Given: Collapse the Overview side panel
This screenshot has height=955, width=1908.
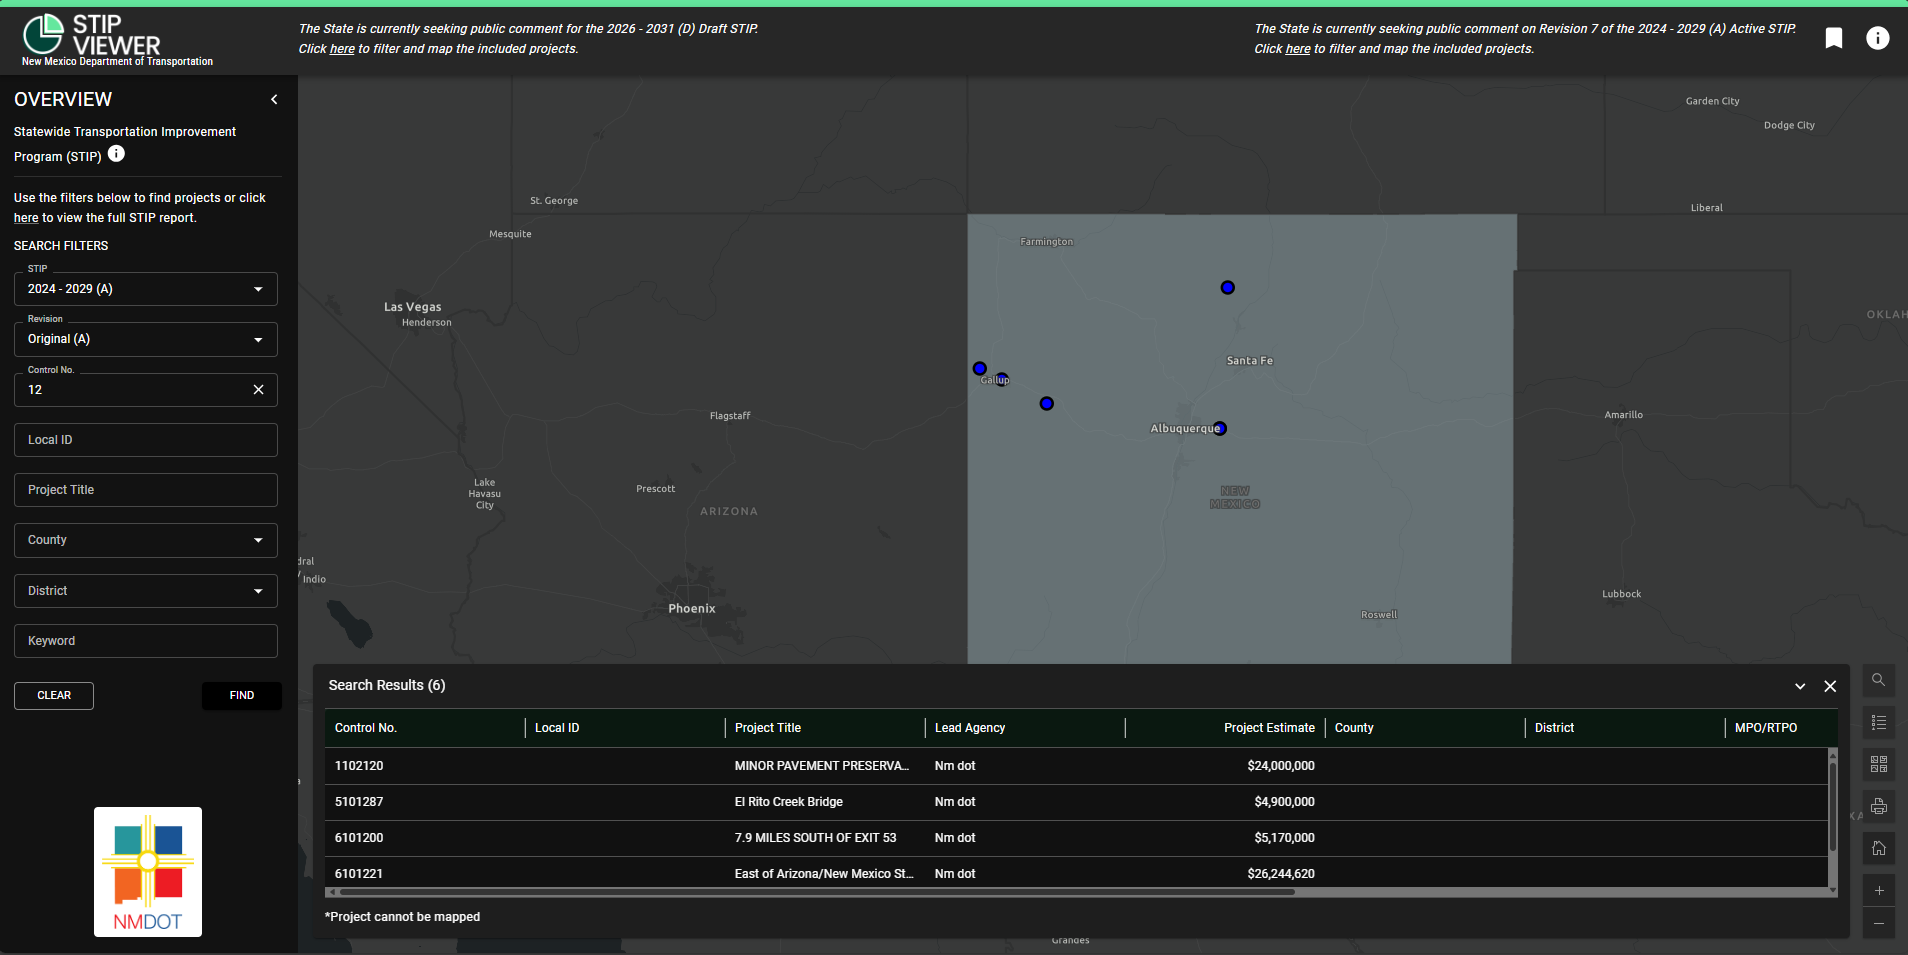Looking at the screenshot, I should 274,99.
